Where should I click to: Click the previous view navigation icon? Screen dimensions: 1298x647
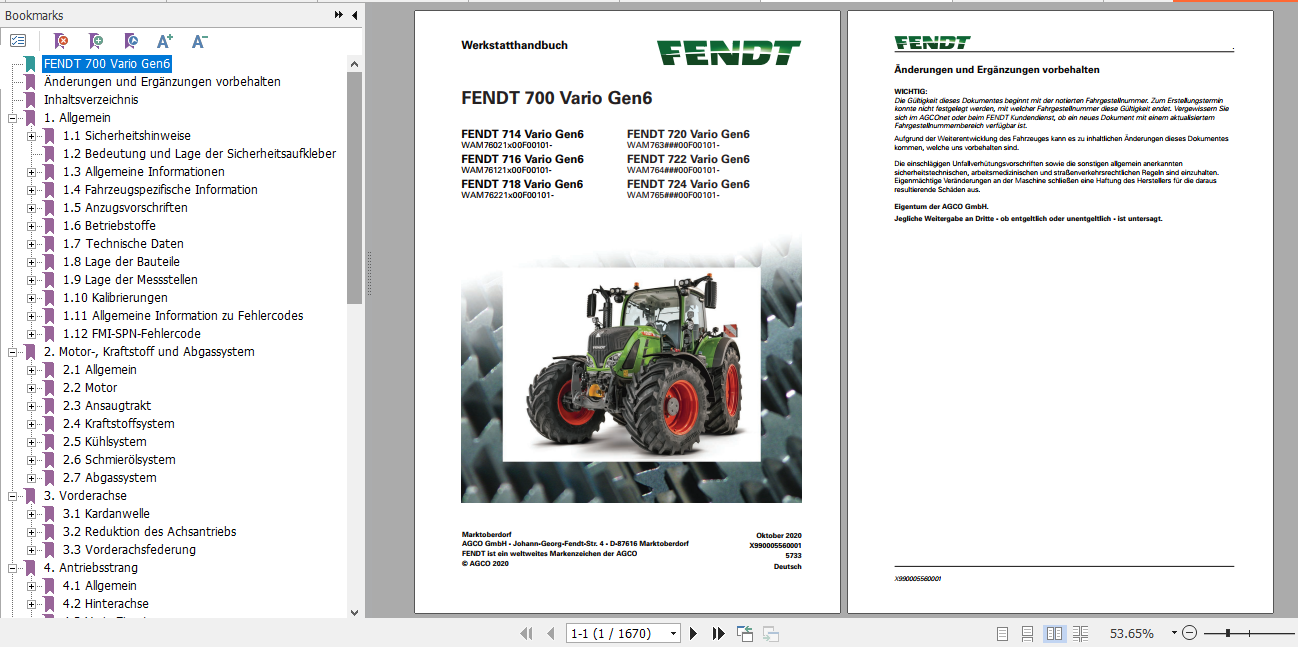(x=745, y=633)
